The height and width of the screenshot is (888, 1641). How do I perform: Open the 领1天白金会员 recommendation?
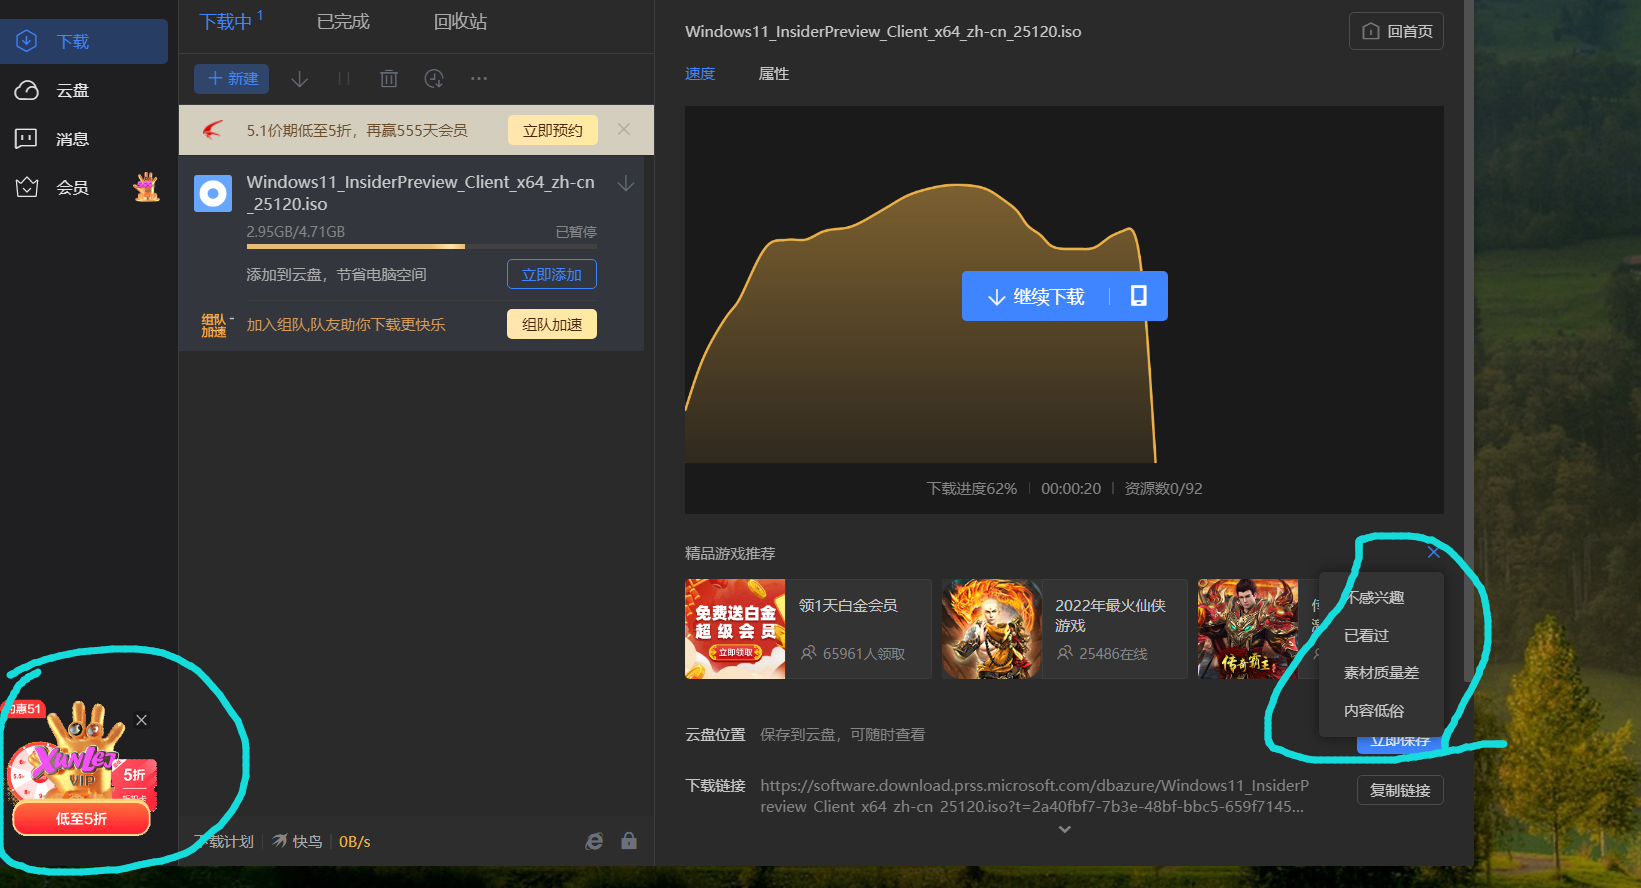point(848,605)
